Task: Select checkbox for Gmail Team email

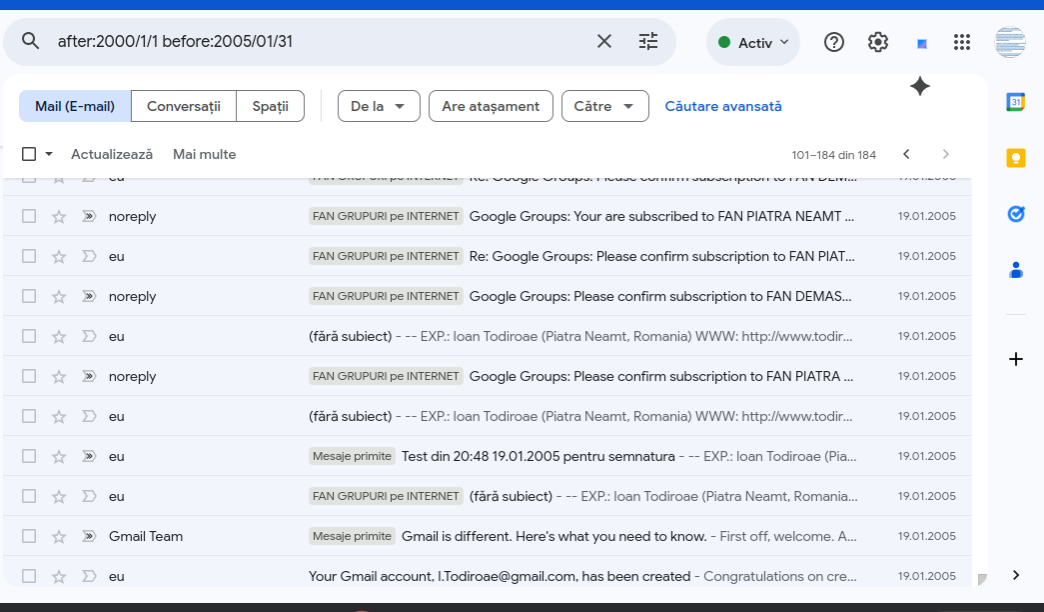Action: 29,536
